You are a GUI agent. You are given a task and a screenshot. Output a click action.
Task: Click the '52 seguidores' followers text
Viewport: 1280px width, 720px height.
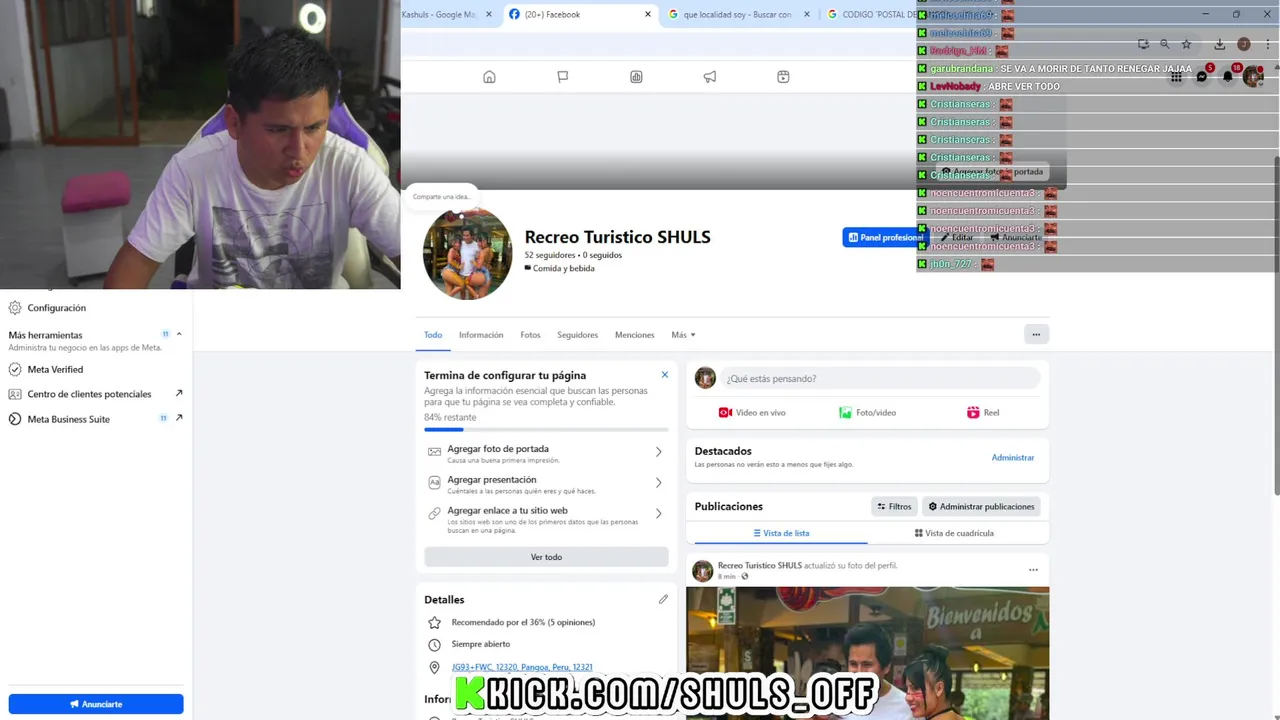pos(549,255)
